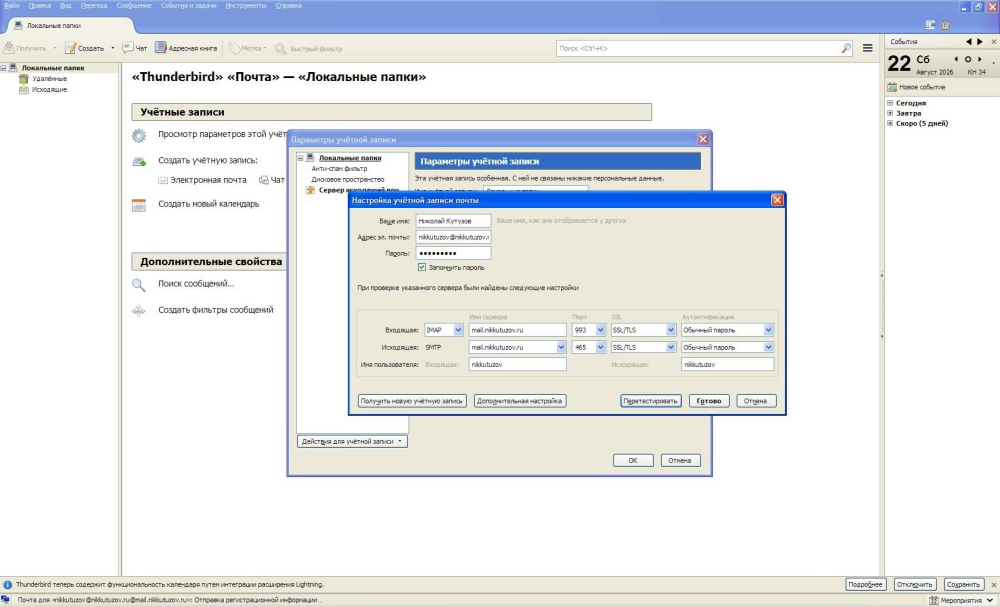Open the hamburger application menu button
Screen dimensions: 1000x607
pos(867,48)
